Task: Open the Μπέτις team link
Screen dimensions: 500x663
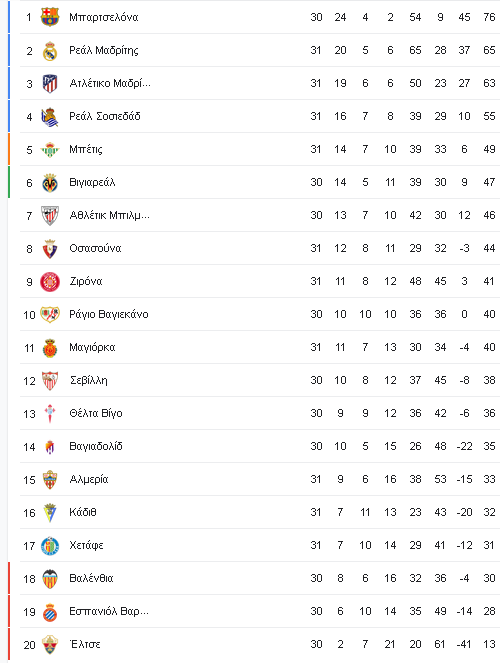Action: click(86, 150)
